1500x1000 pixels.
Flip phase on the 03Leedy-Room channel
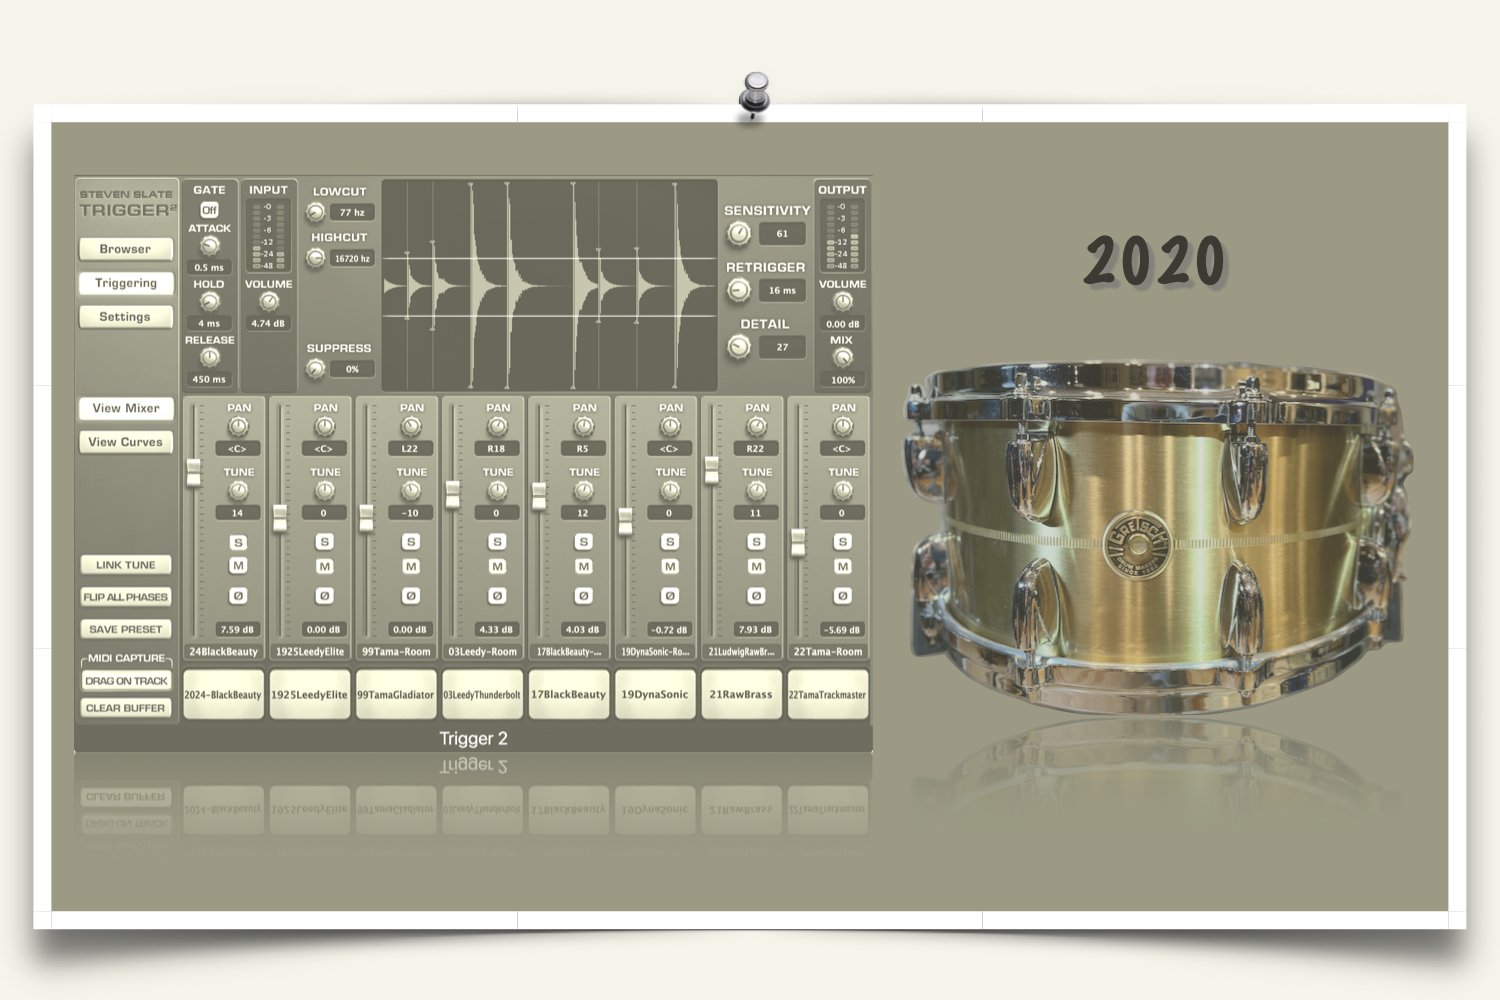click(x=497, y=596)
